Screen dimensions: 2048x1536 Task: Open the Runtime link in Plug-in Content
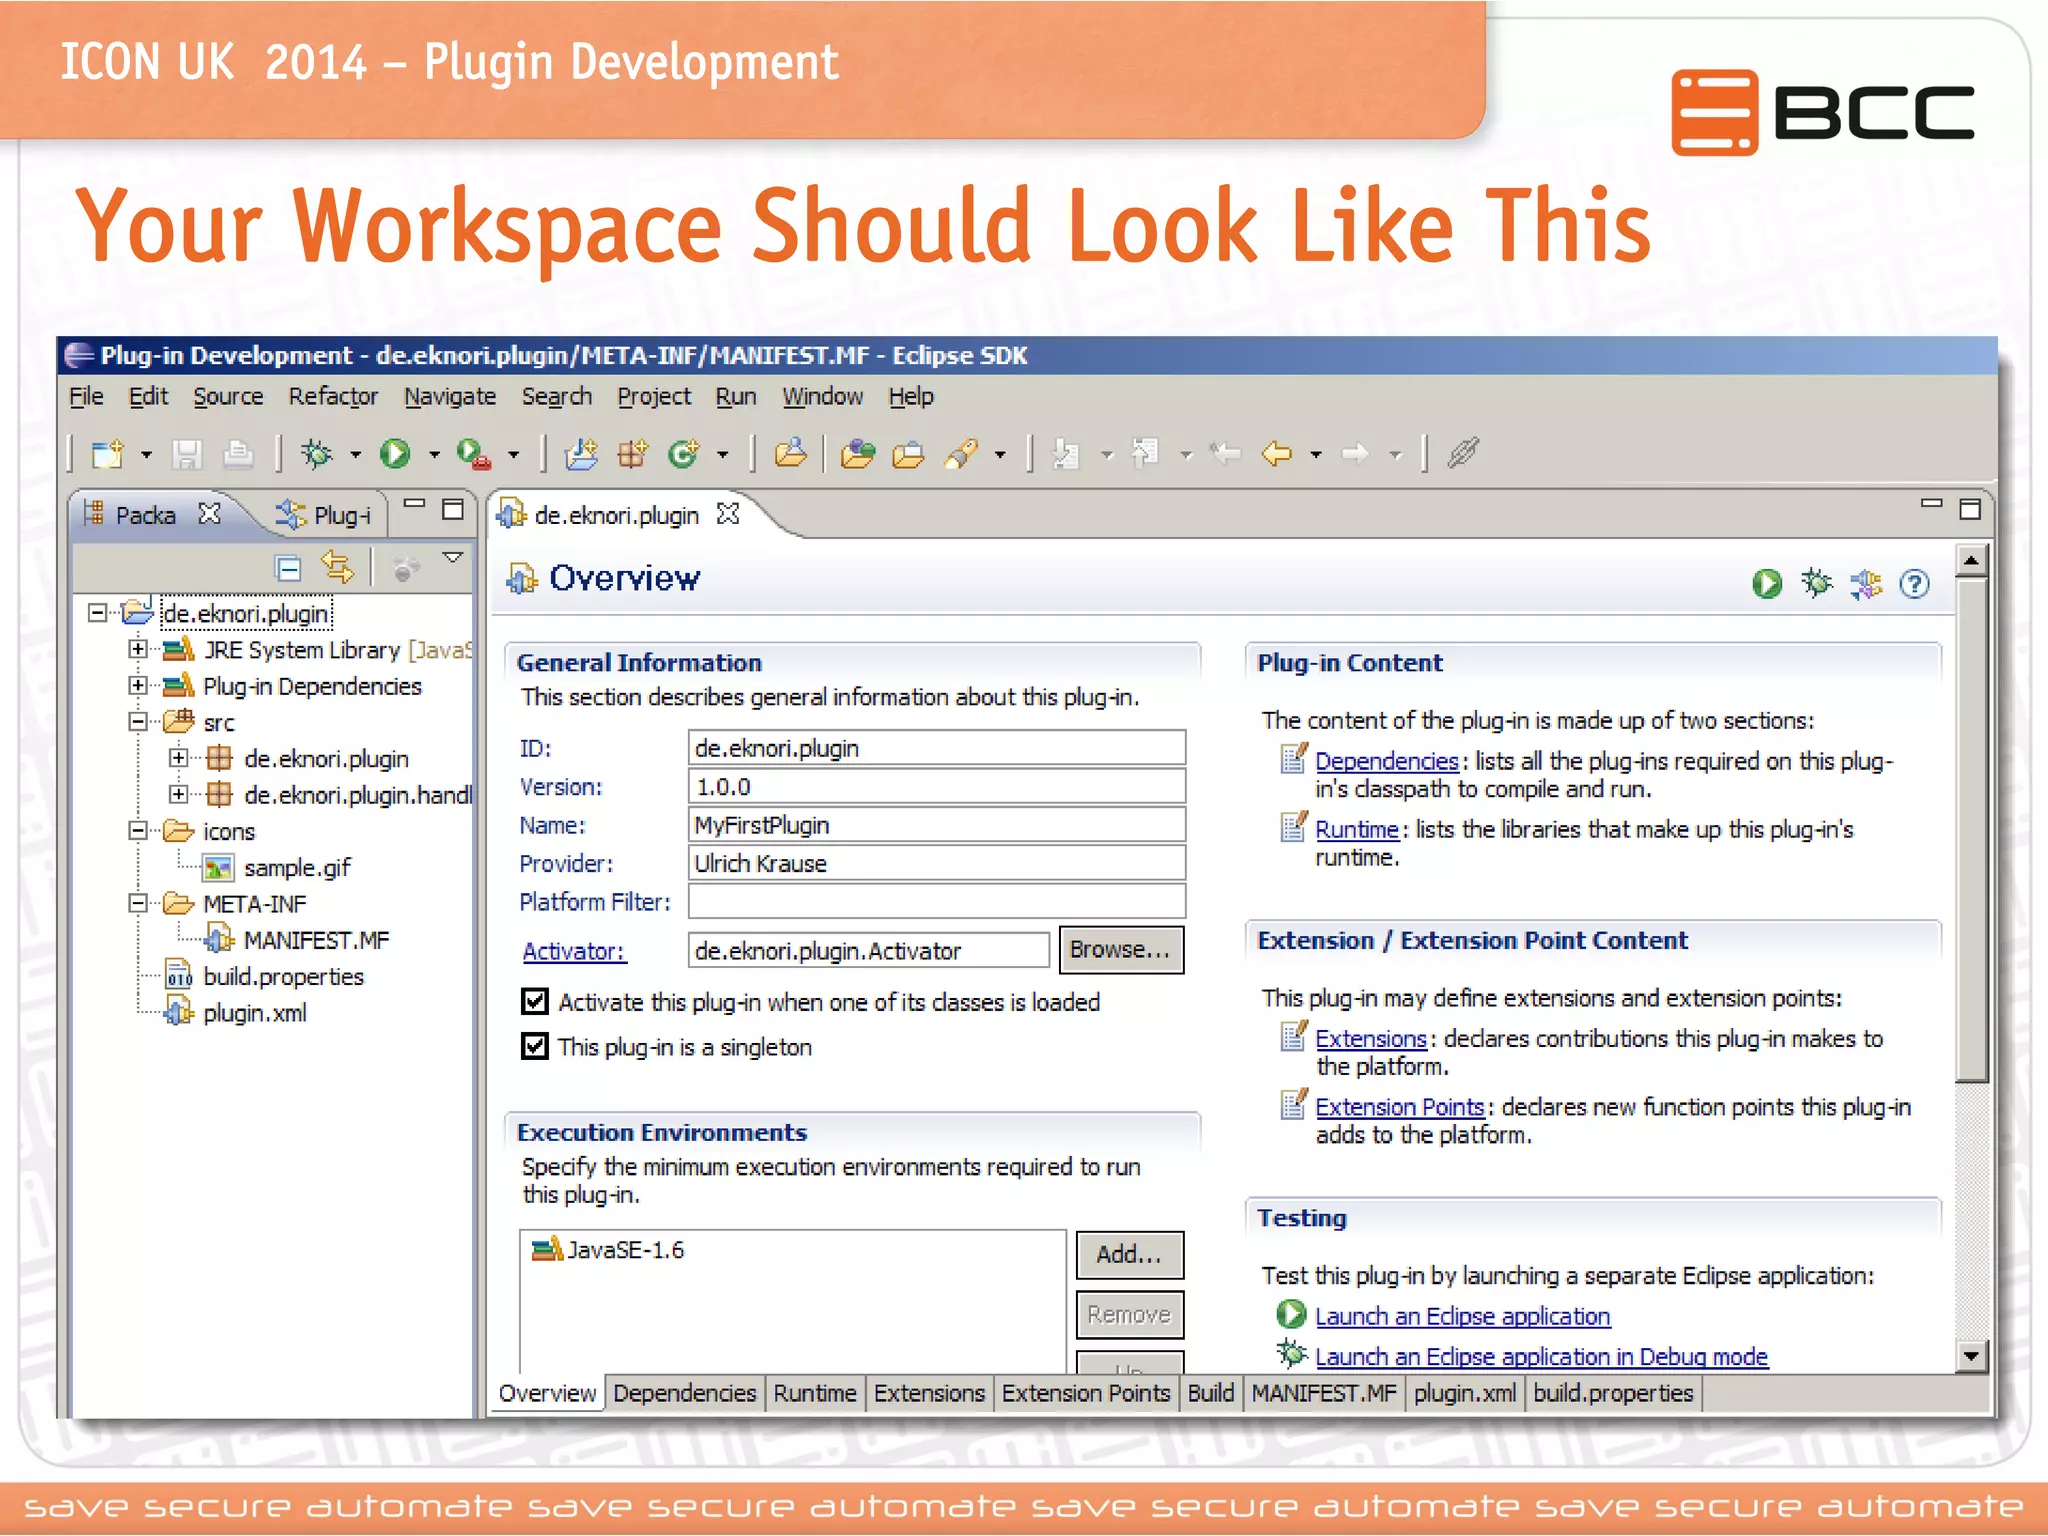[x=1356, y=829]
